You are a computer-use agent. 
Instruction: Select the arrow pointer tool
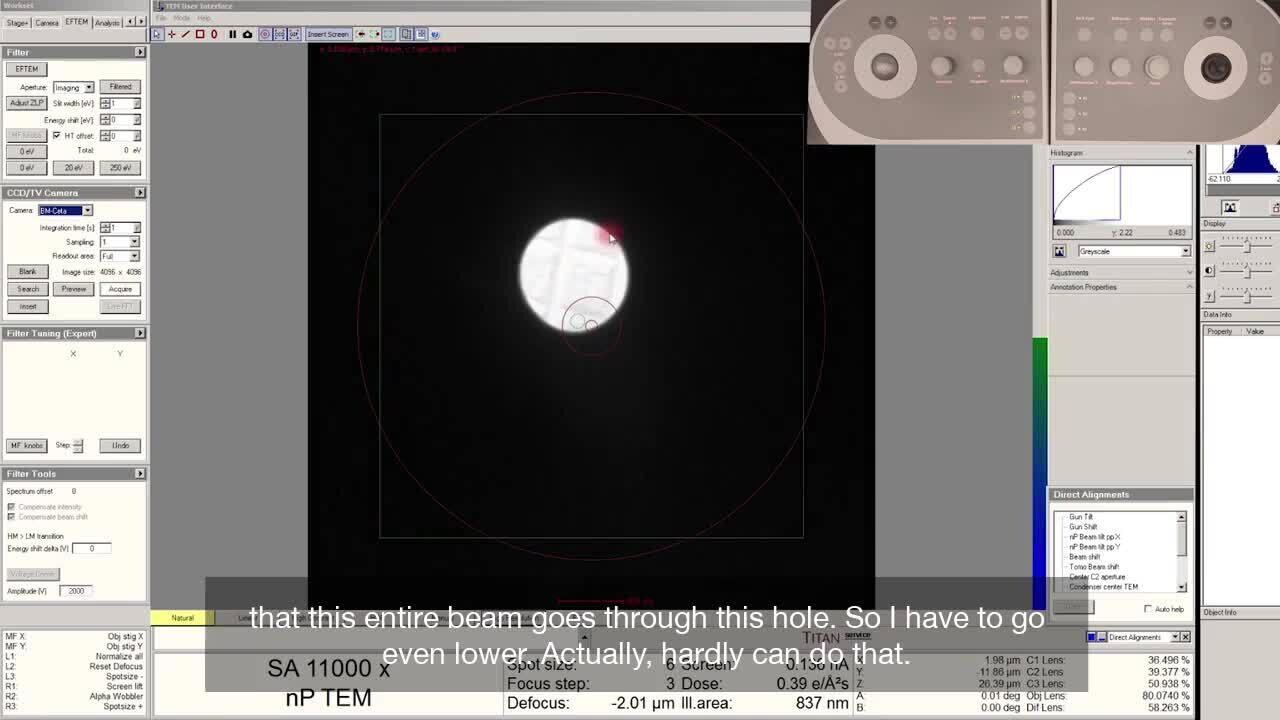pyautogui.click(x=157, y=34)
